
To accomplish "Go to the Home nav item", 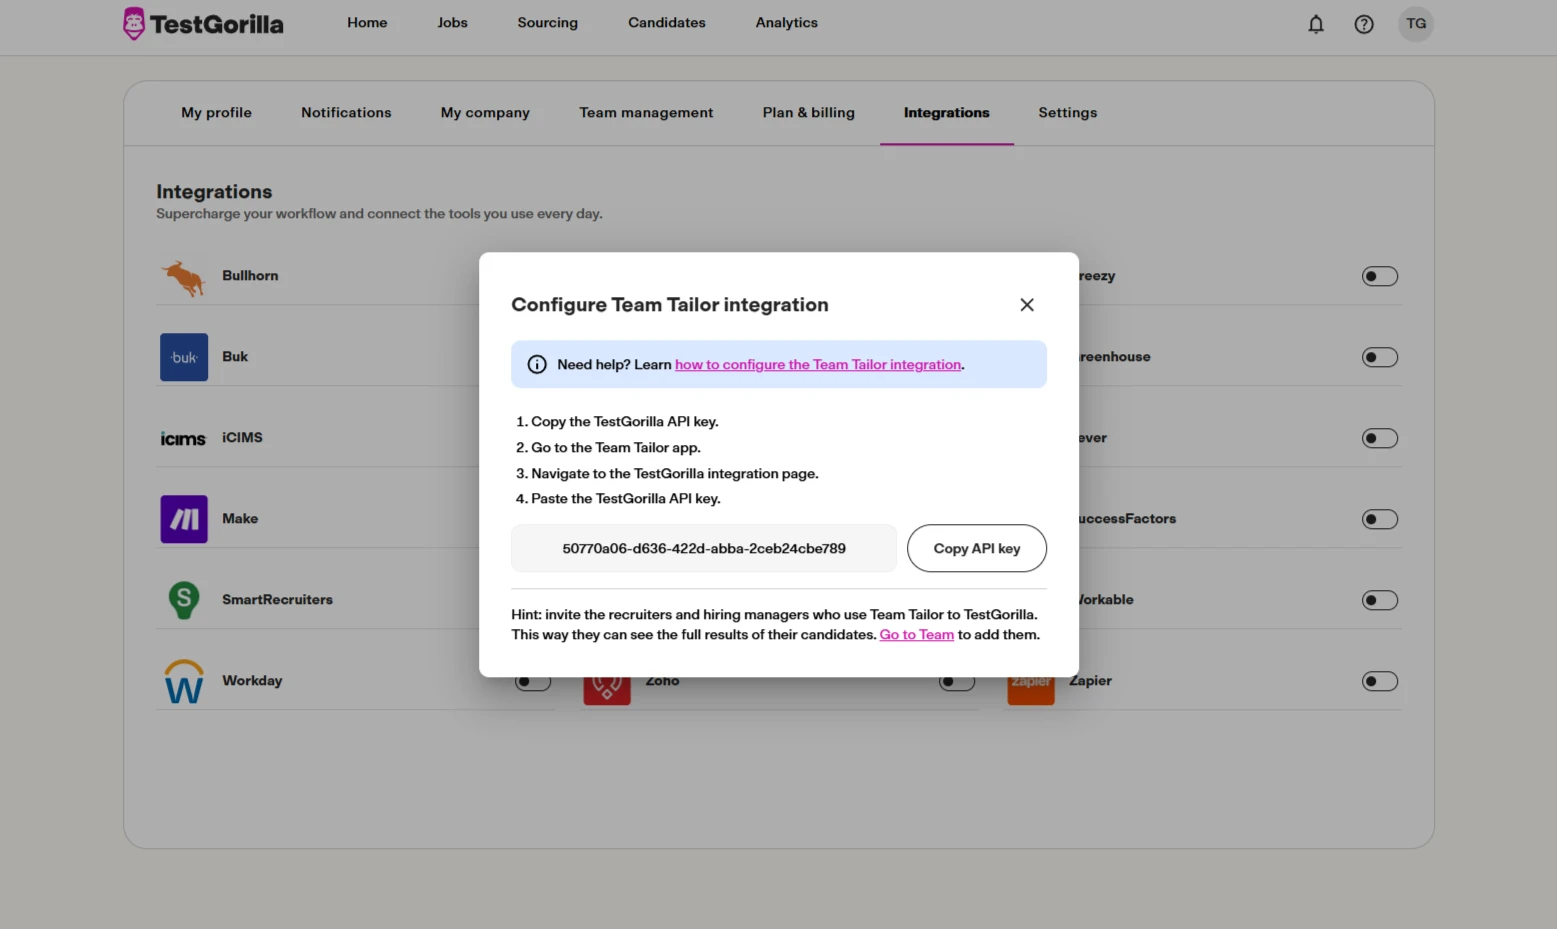I will pos(367,23).
